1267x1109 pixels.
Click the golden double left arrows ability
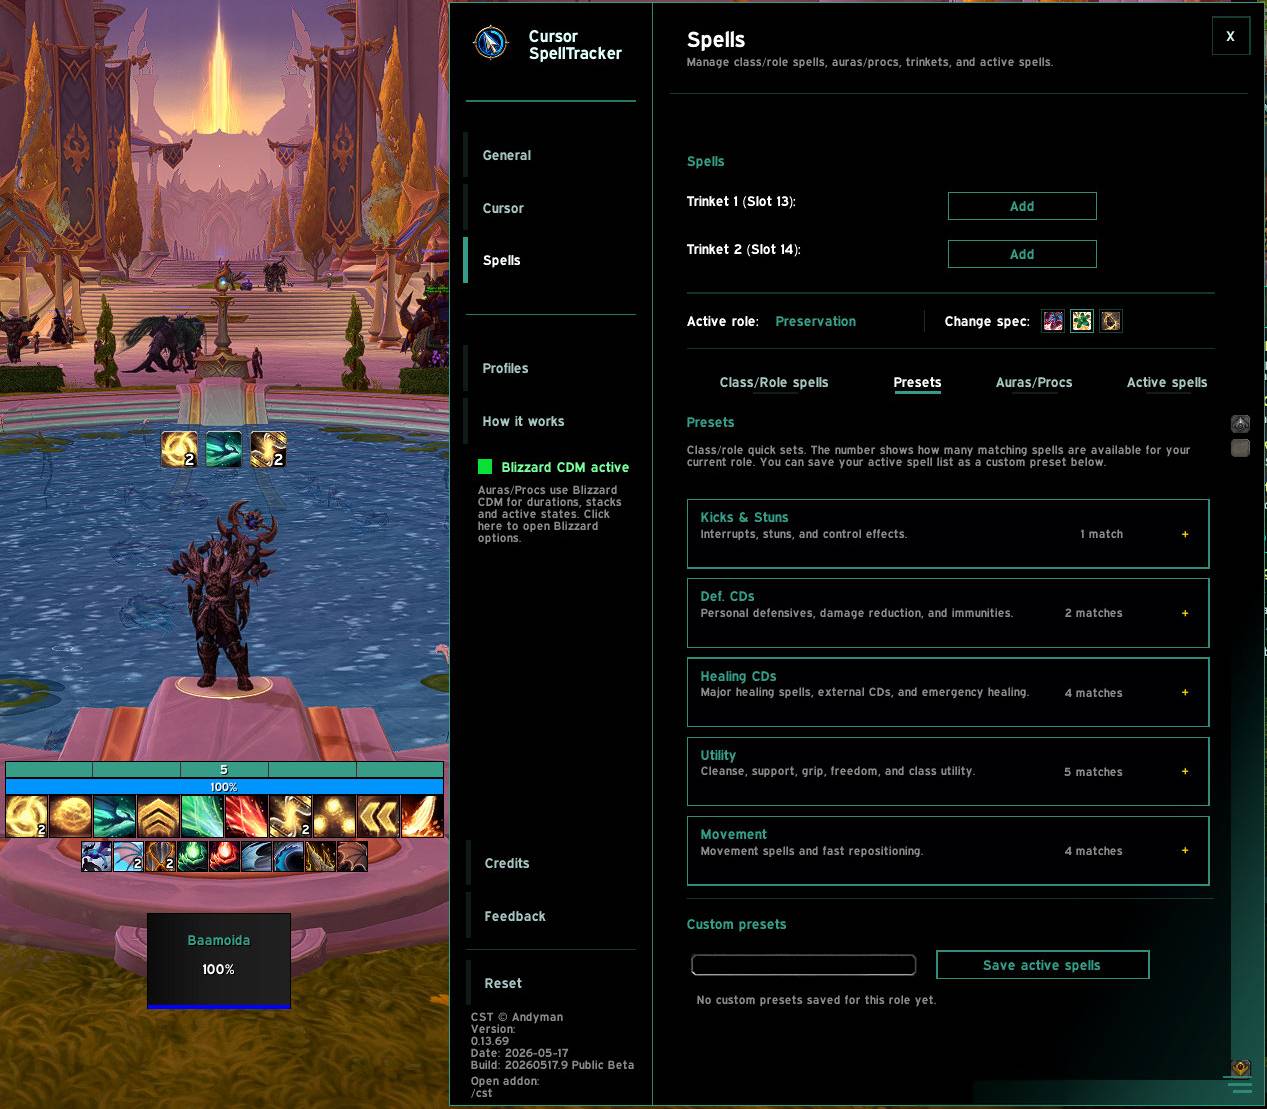point(378,816)
